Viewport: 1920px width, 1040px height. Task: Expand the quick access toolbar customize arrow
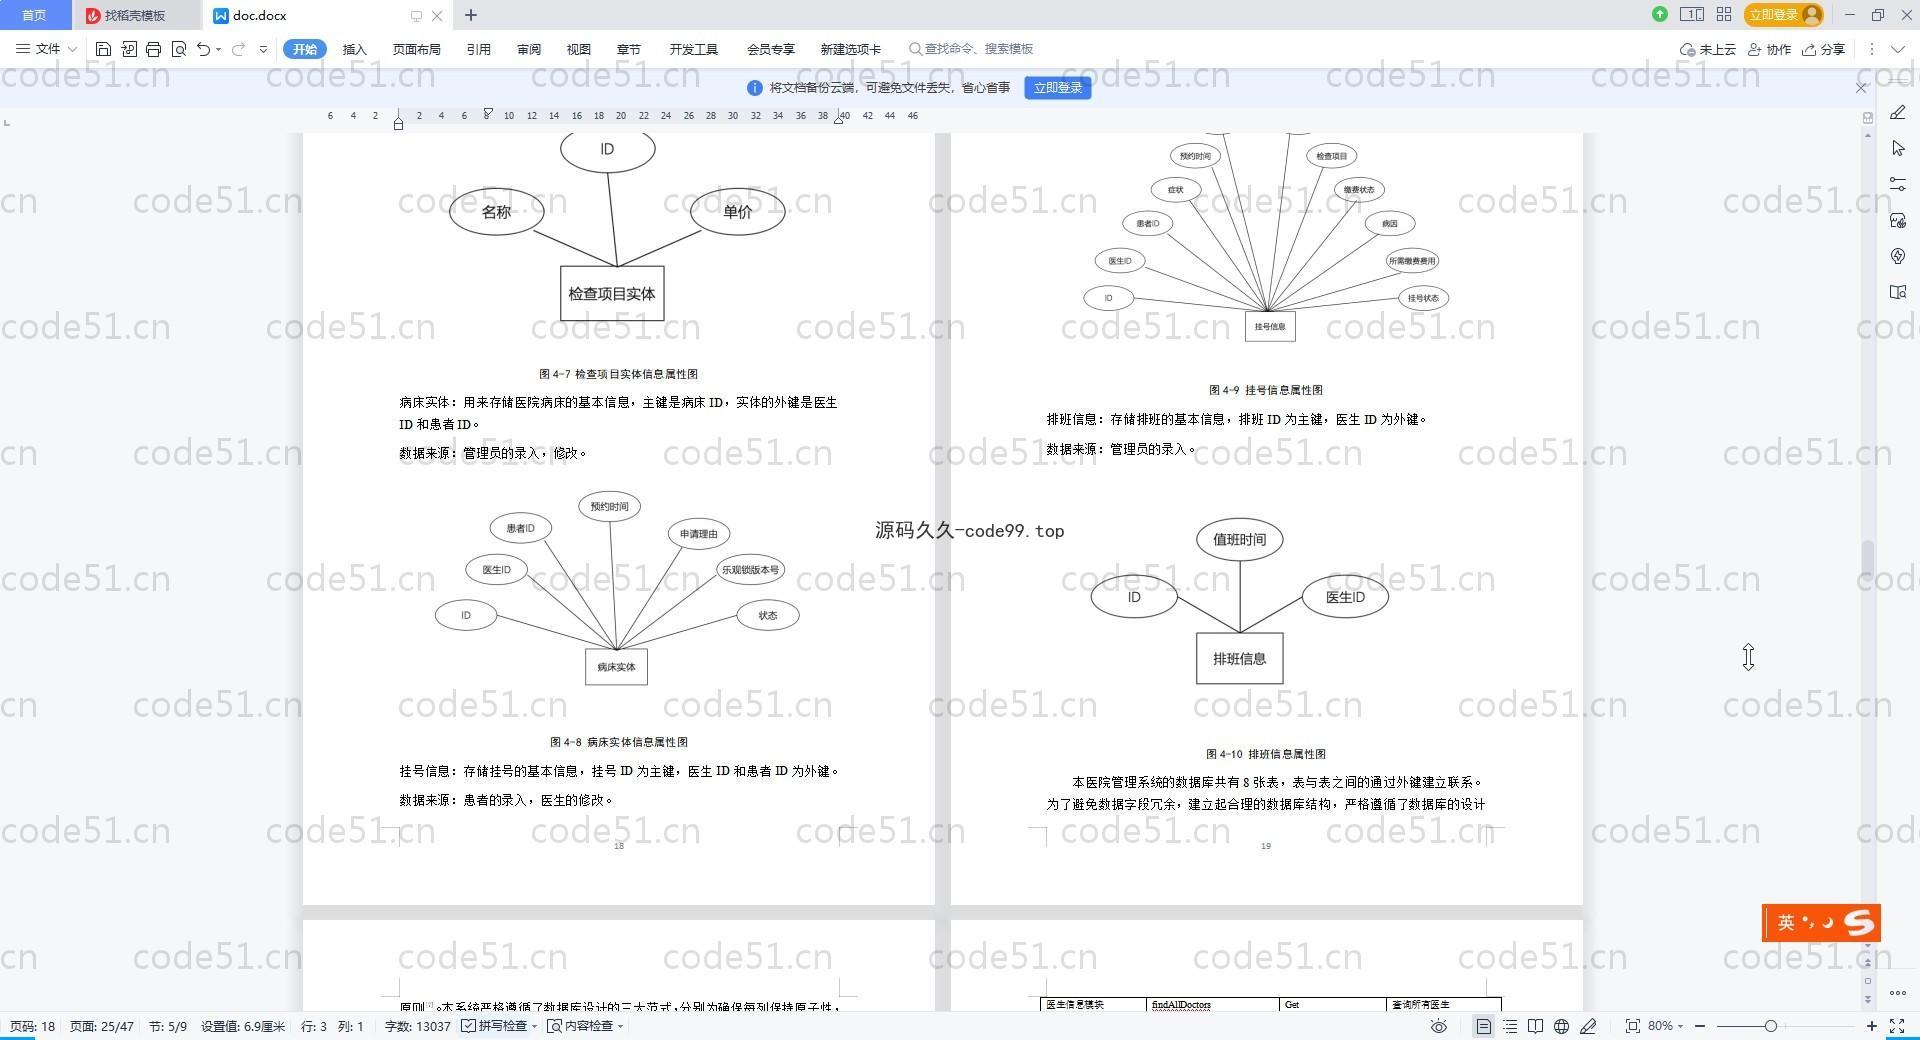click(263, 49)
